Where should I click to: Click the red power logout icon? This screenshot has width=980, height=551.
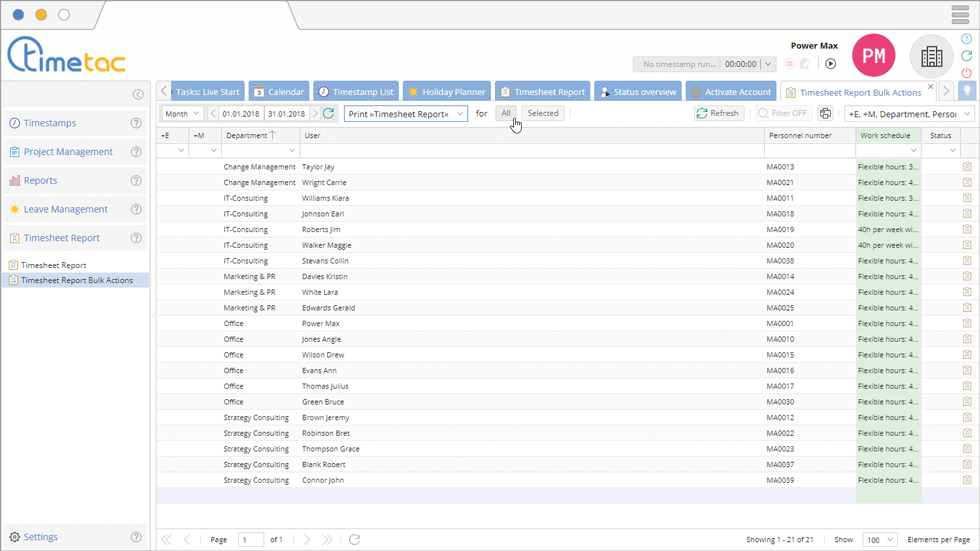point(966,73)
